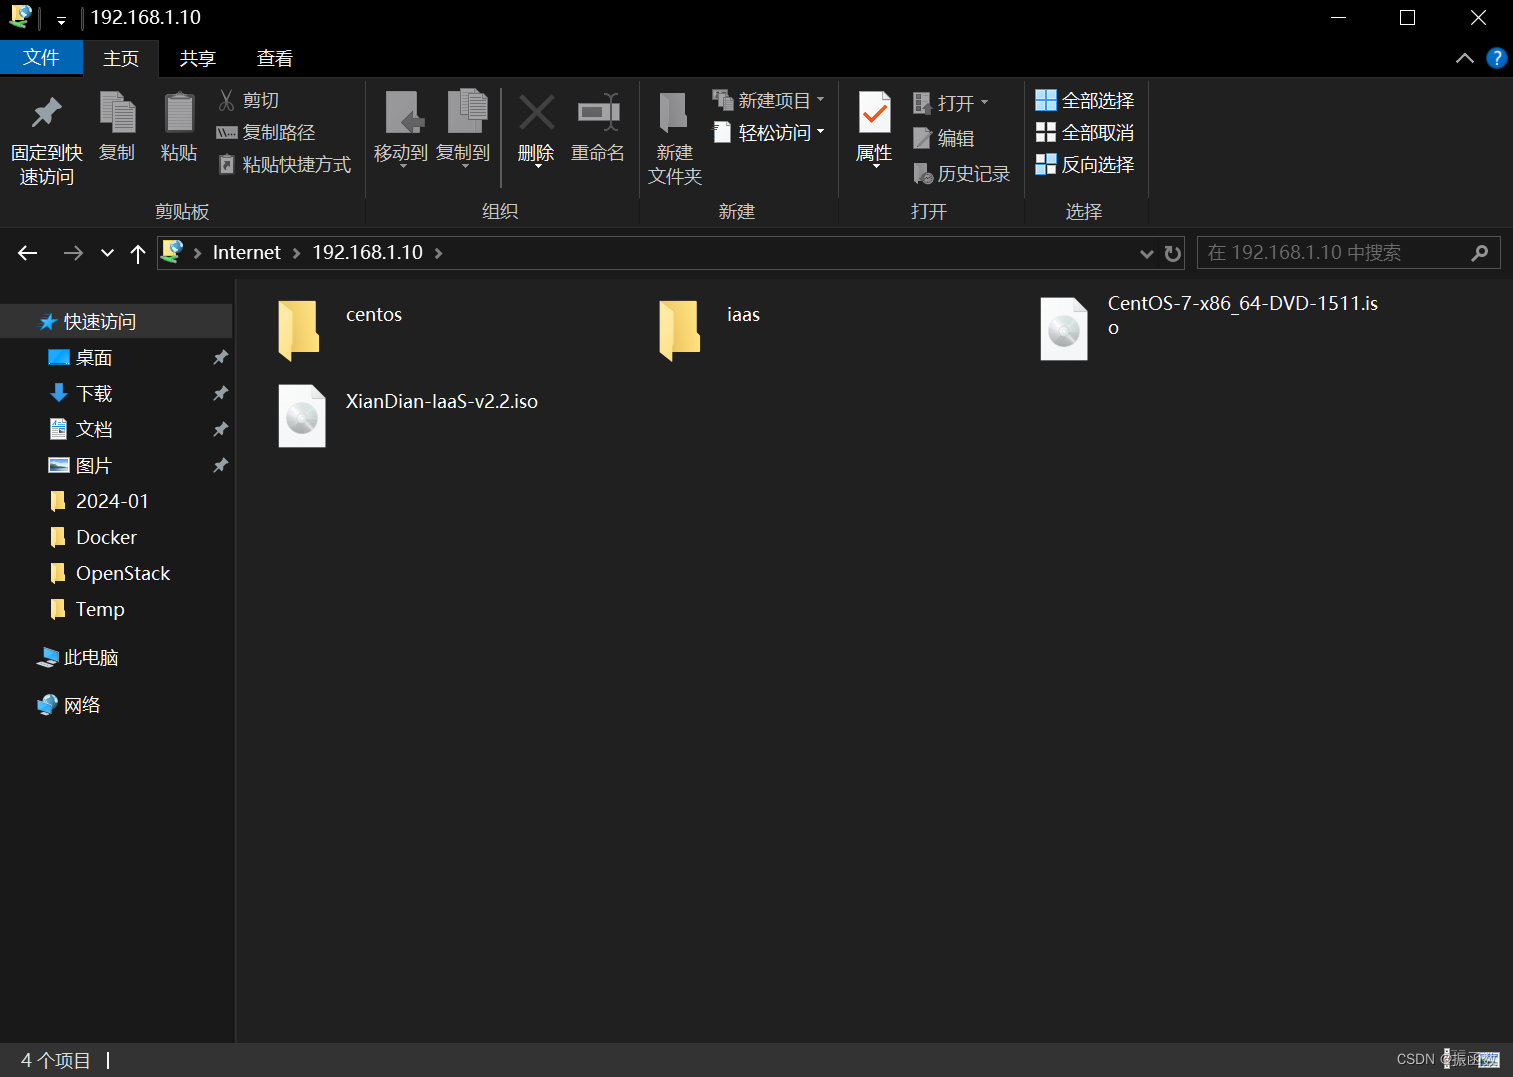
Task: Select the centos folder icon
Action: [x=299, y=329]
